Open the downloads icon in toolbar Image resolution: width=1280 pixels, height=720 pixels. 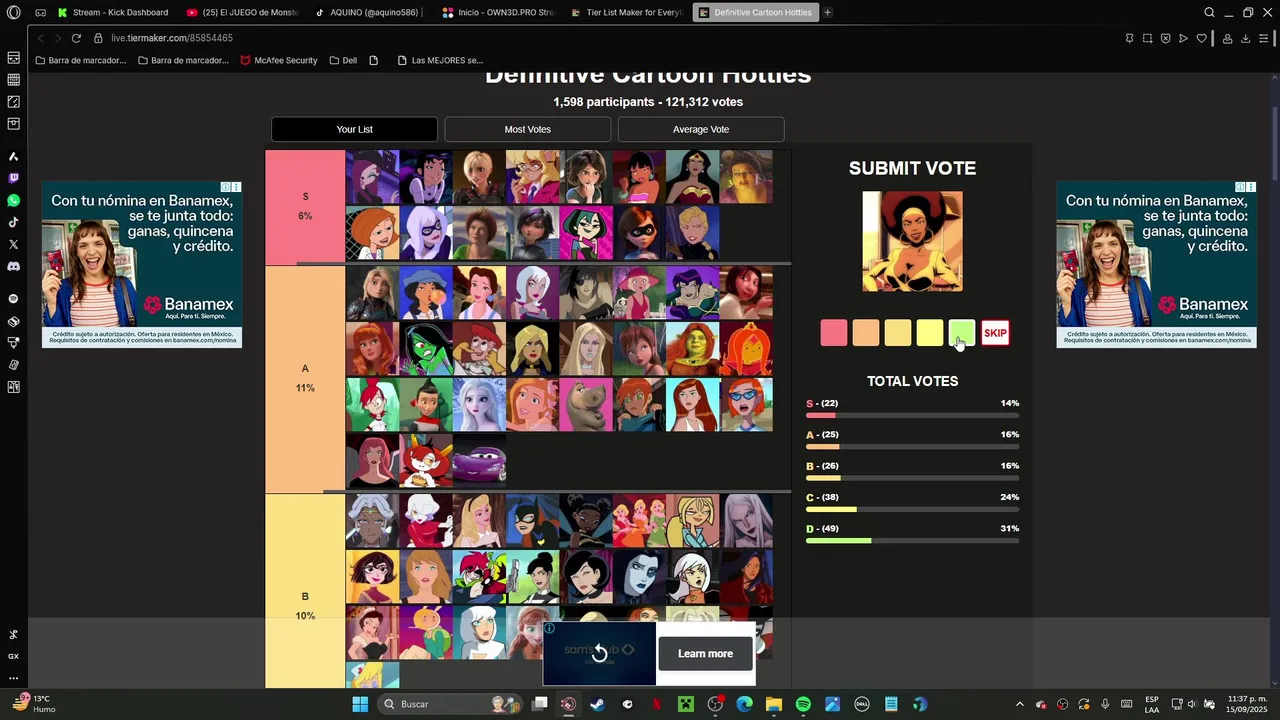tap(1245, 38)
